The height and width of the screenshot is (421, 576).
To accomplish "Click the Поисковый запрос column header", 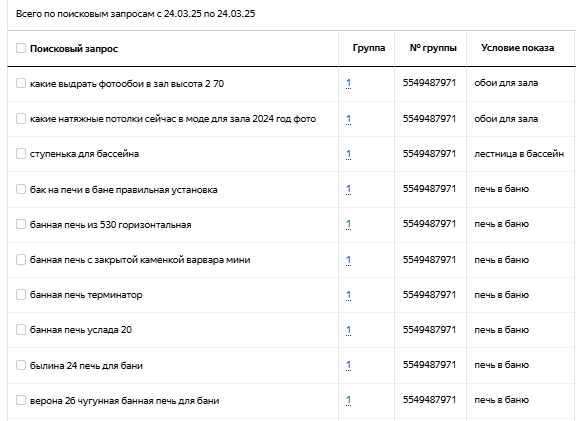I will pos(74,48).
